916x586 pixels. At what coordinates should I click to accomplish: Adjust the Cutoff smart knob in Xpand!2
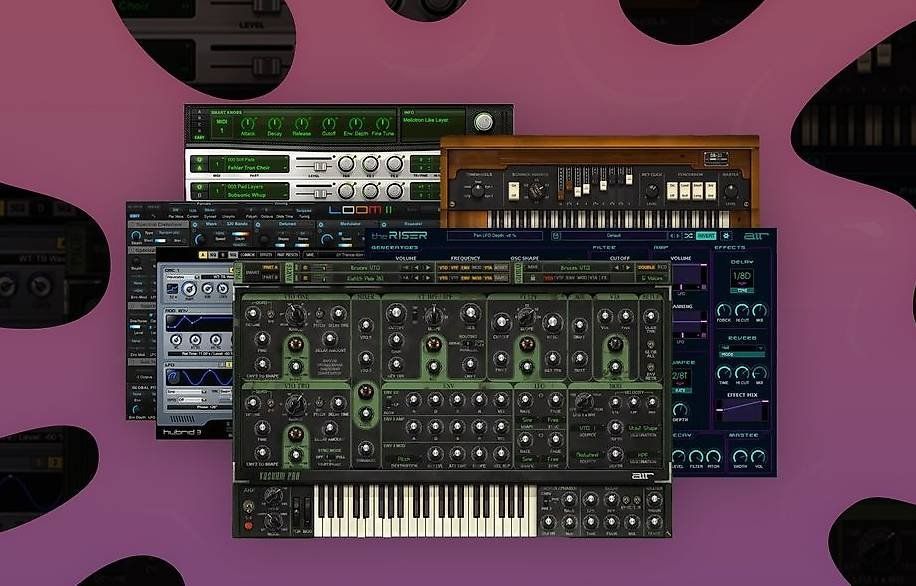pos(329,124)
